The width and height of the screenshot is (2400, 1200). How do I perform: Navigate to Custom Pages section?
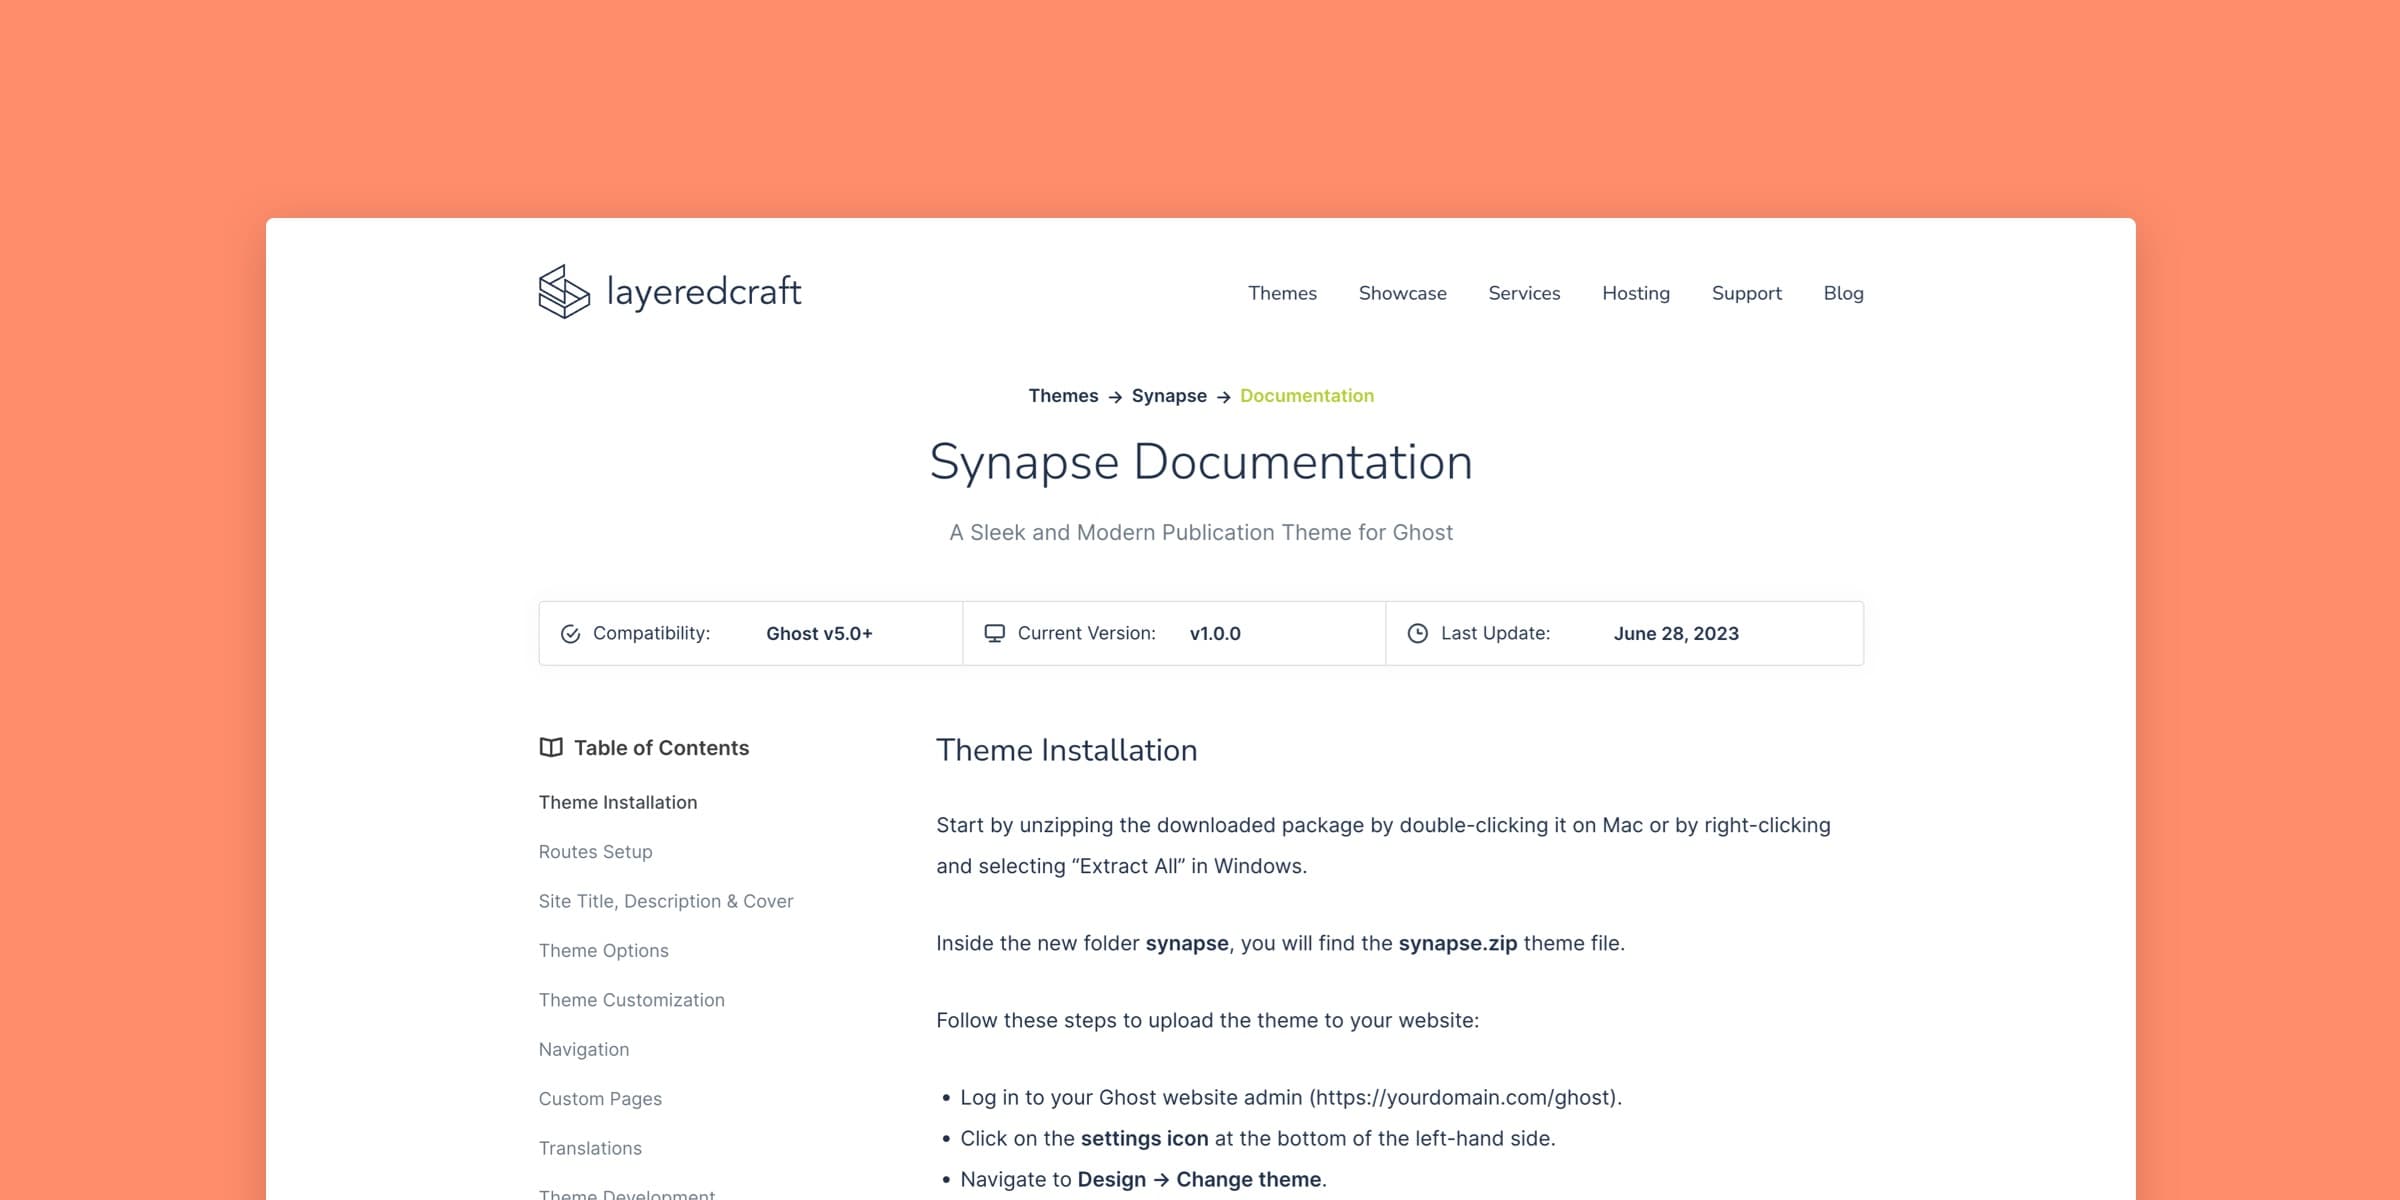point(600,1099)
